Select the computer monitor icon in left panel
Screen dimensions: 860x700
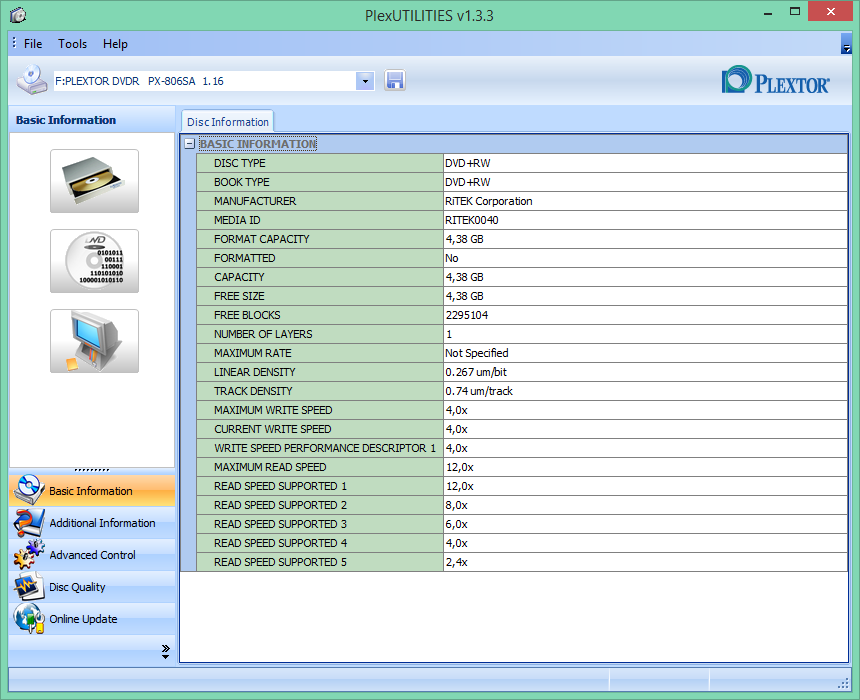[x=94, y=341]
